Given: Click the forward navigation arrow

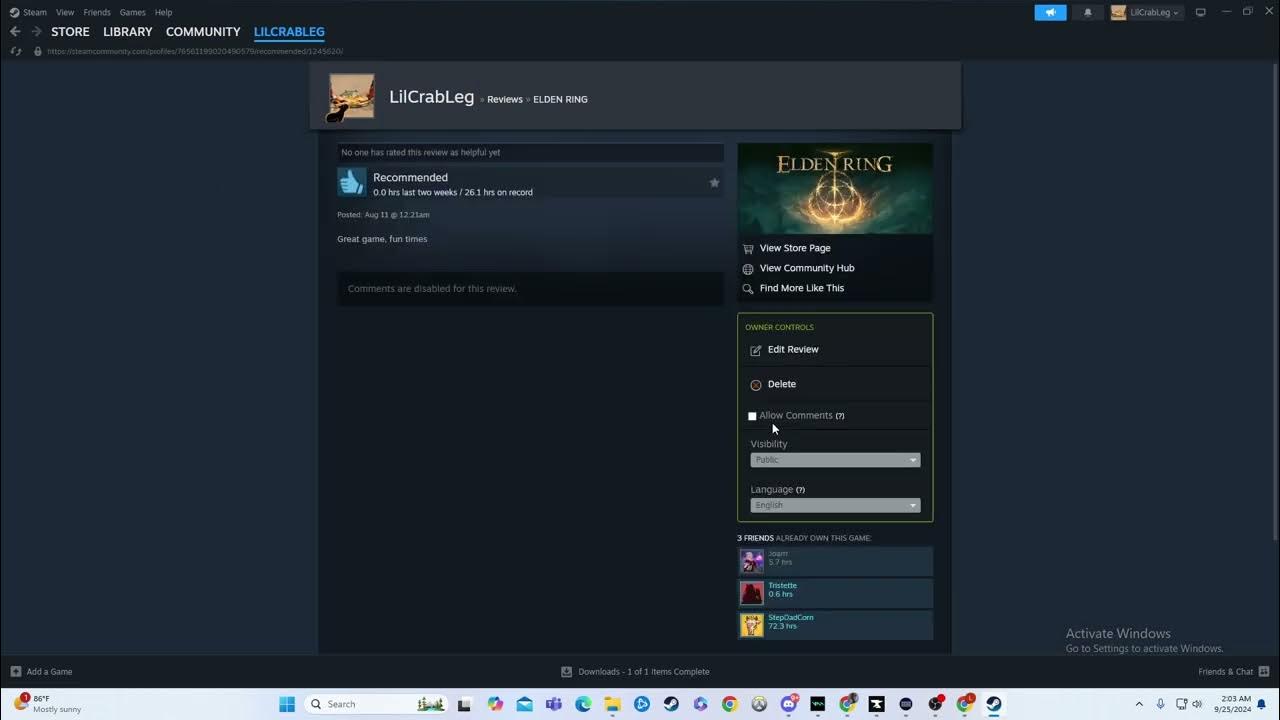Looking at the screenshot, I should pos(36,32).
